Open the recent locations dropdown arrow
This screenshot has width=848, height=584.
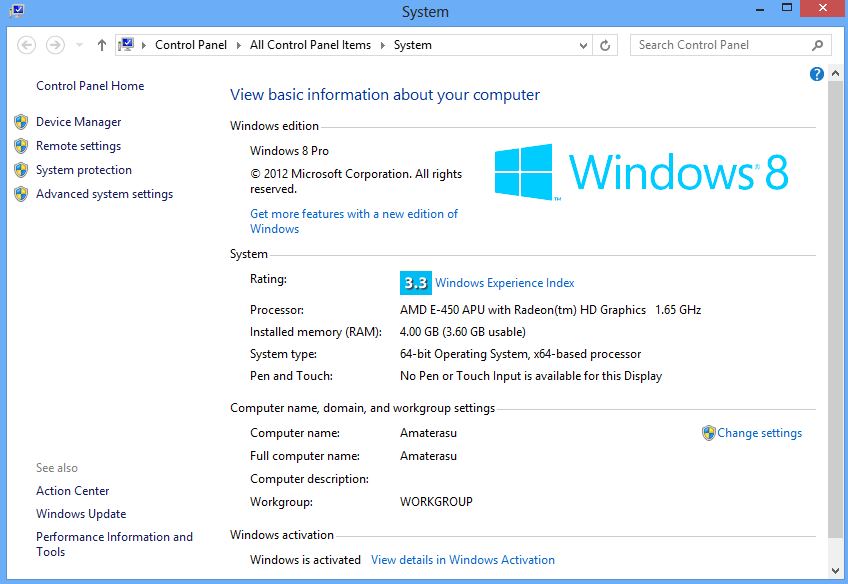pos(80,45)
